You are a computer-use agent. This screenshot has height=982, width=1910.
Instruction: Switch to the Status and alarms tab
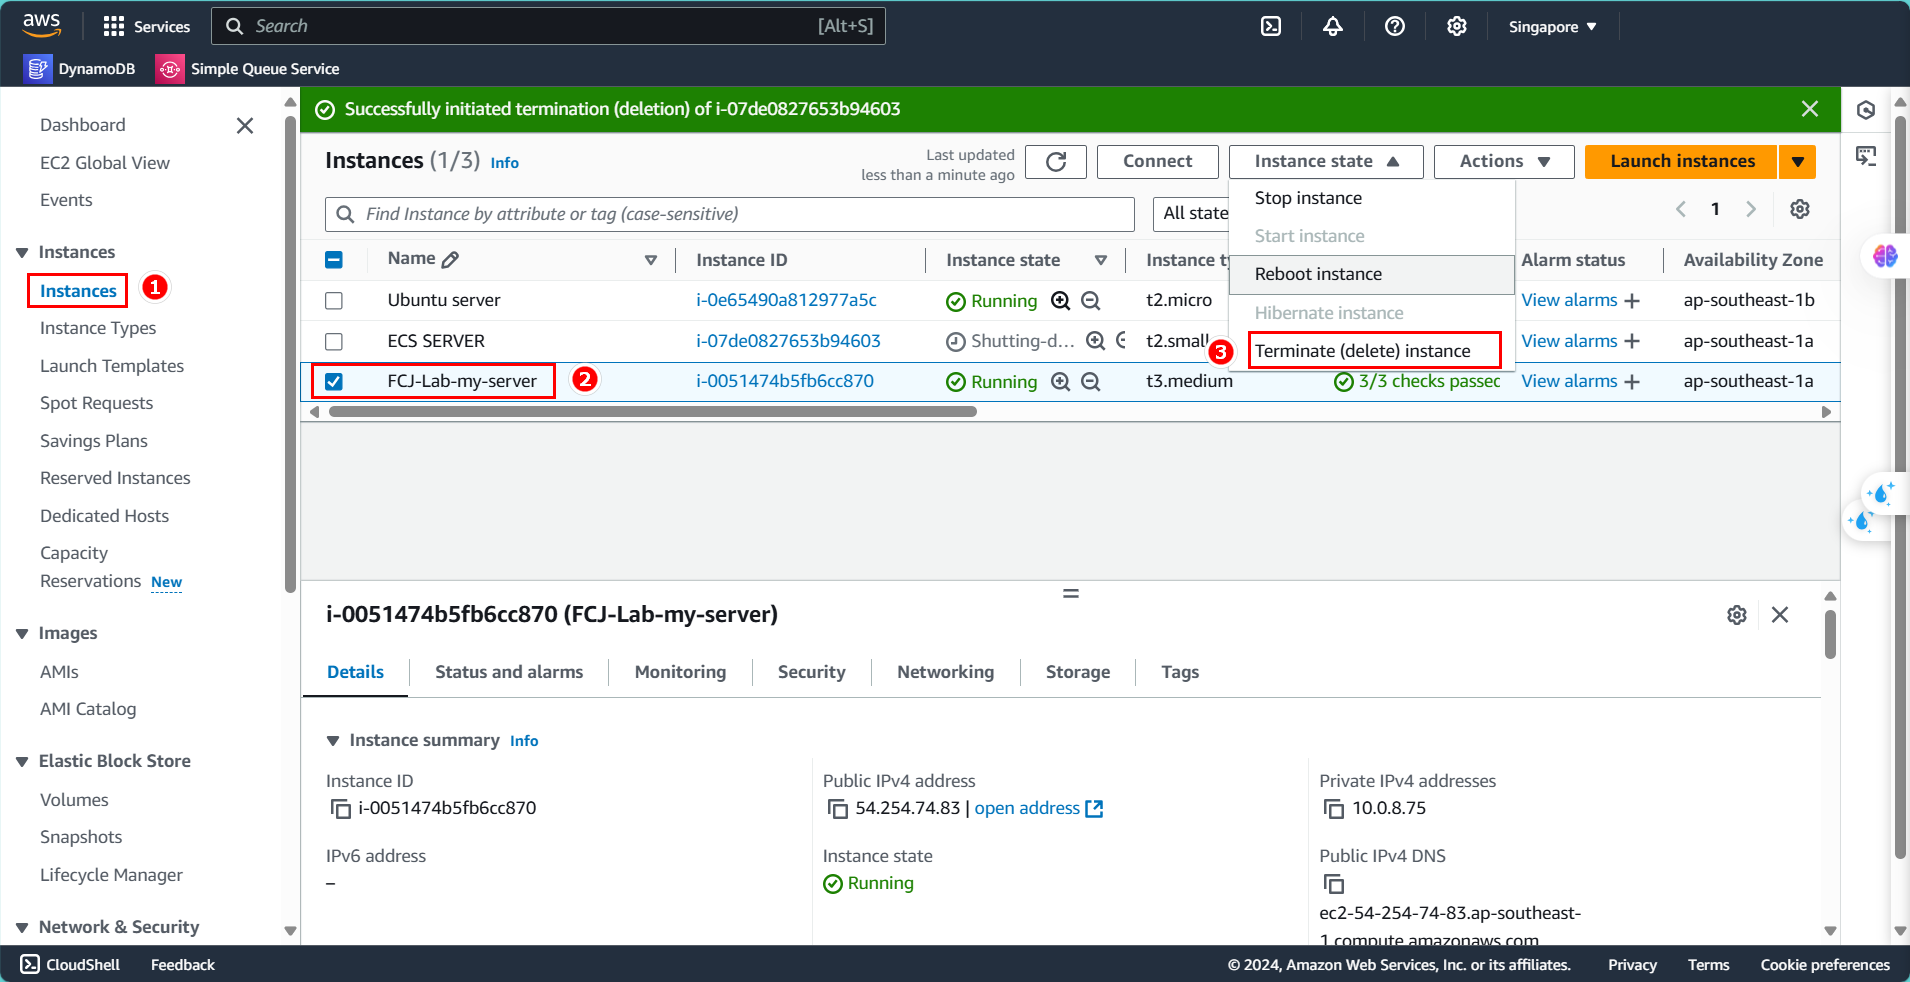pyautogui.click(x=509, y=673)
